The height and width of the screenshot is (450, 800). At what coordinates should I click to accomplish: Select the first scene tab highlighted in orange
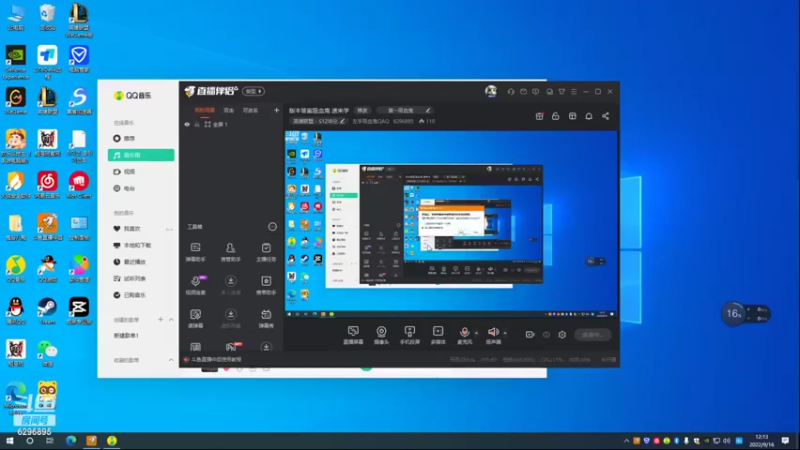(x=205, y=110)
